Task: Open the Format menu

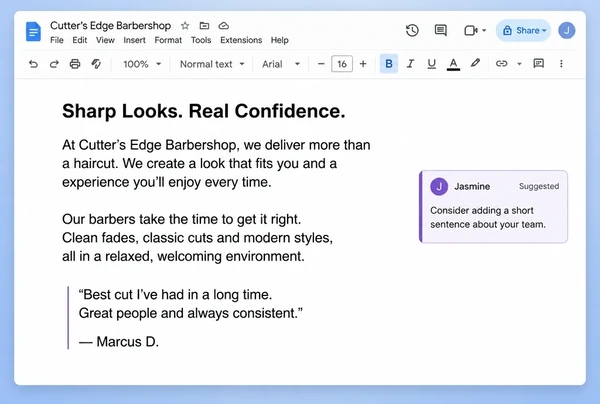Action: pos(168,40)
